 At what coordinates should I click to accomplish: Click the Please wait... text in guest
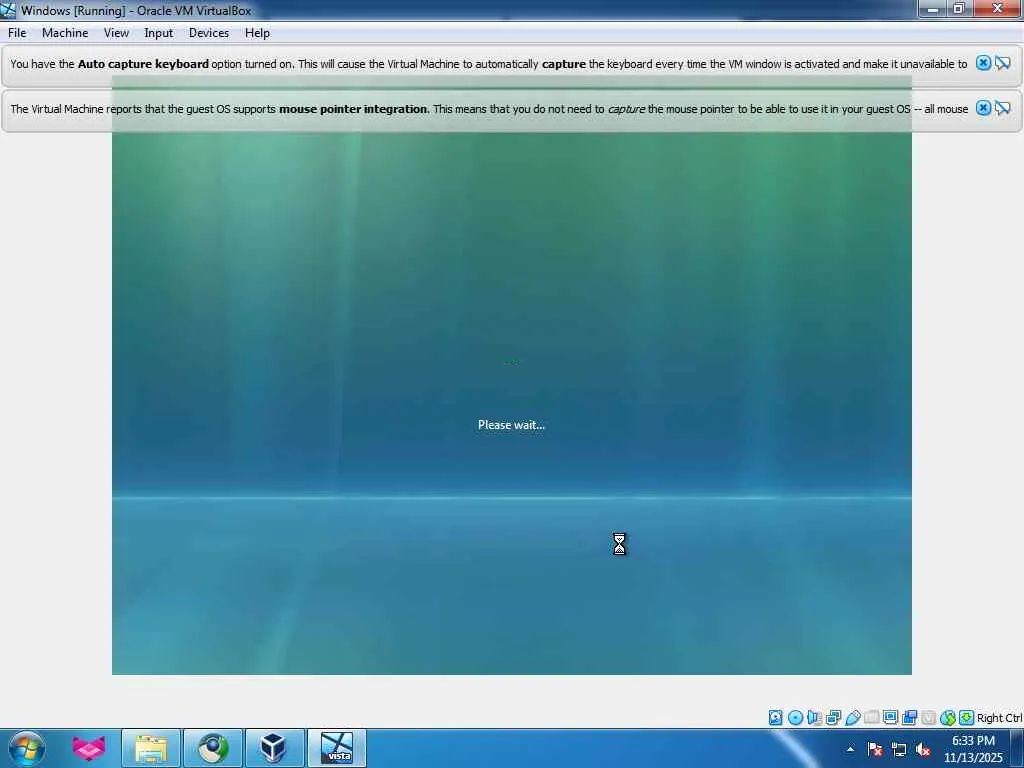click(511, 424)
